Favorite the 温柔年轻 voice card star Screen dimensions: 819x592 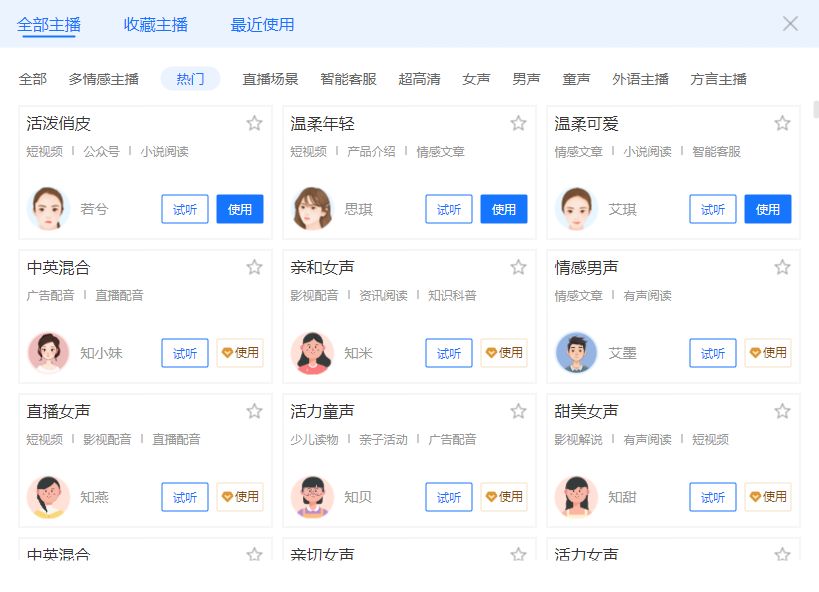[518, 123]
